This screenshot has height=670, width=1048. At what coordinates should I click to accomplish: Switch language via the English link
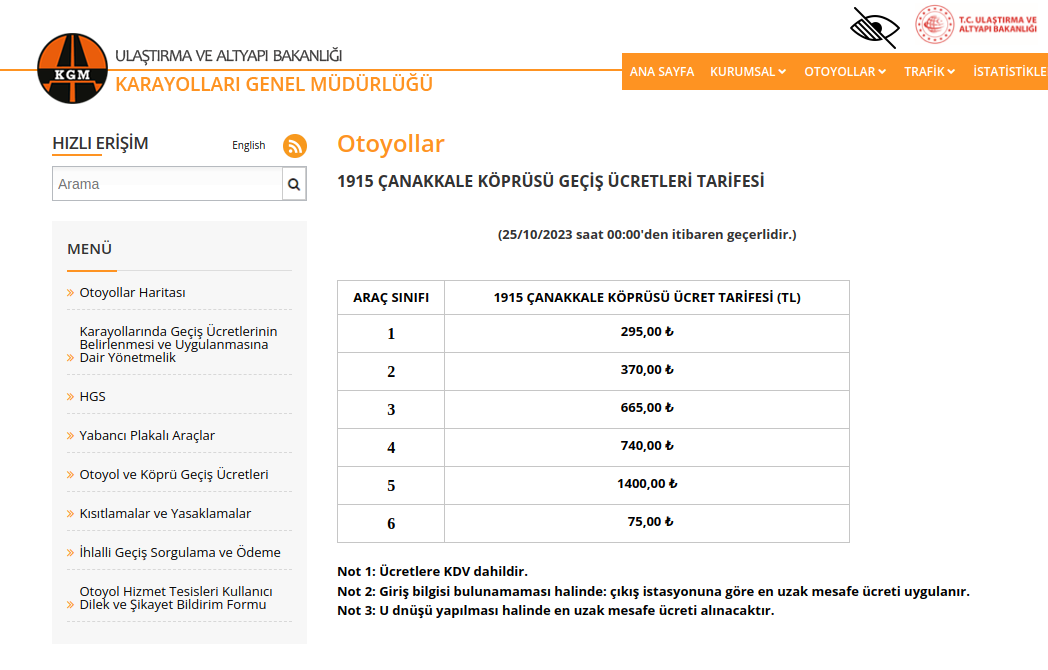point(248,145)
